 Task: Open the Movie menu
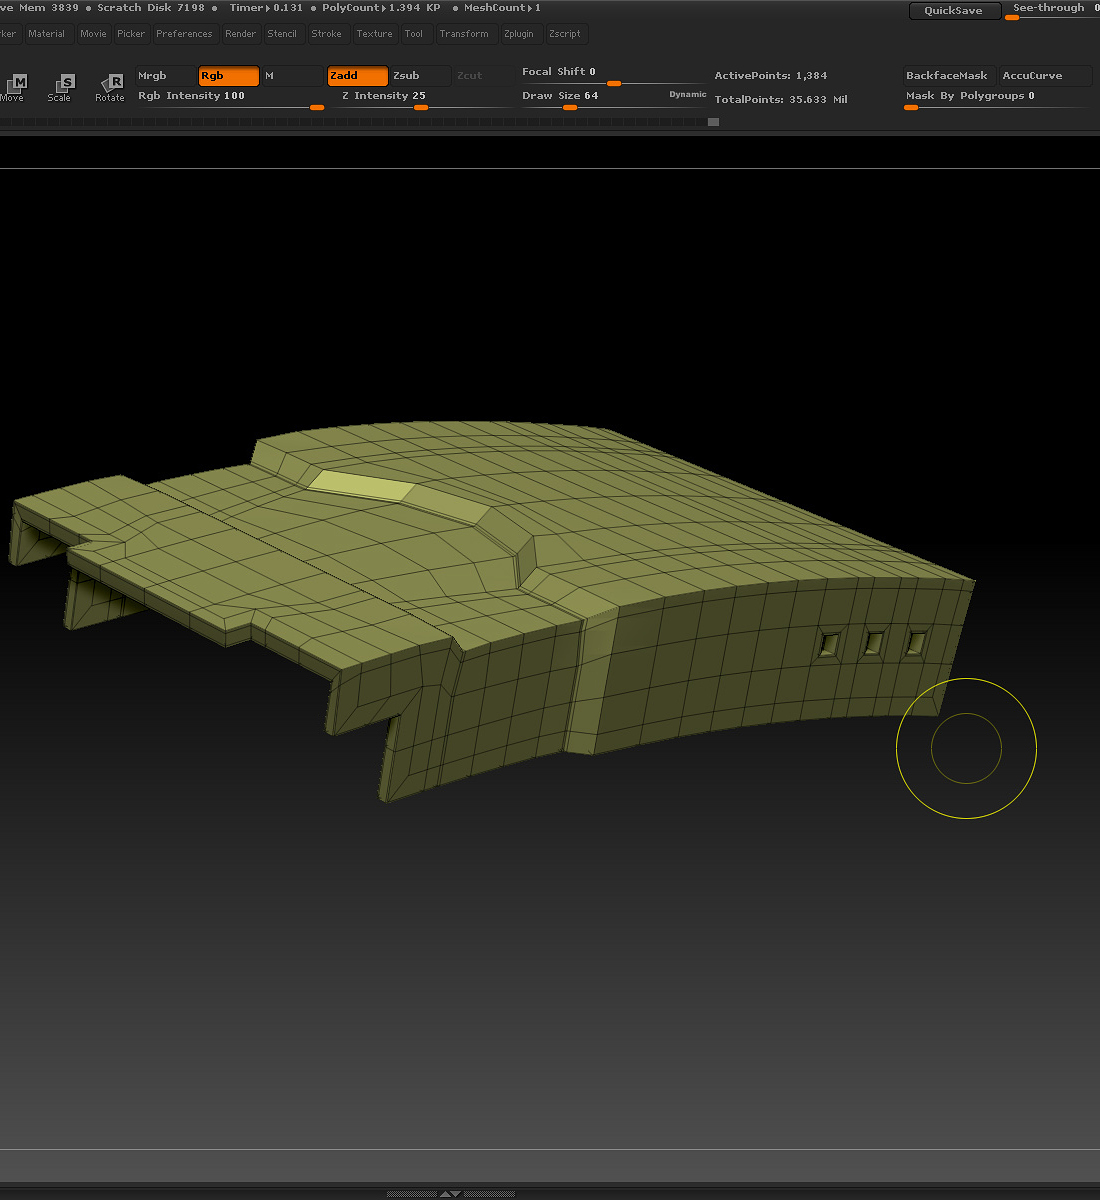tap(93, 34)
